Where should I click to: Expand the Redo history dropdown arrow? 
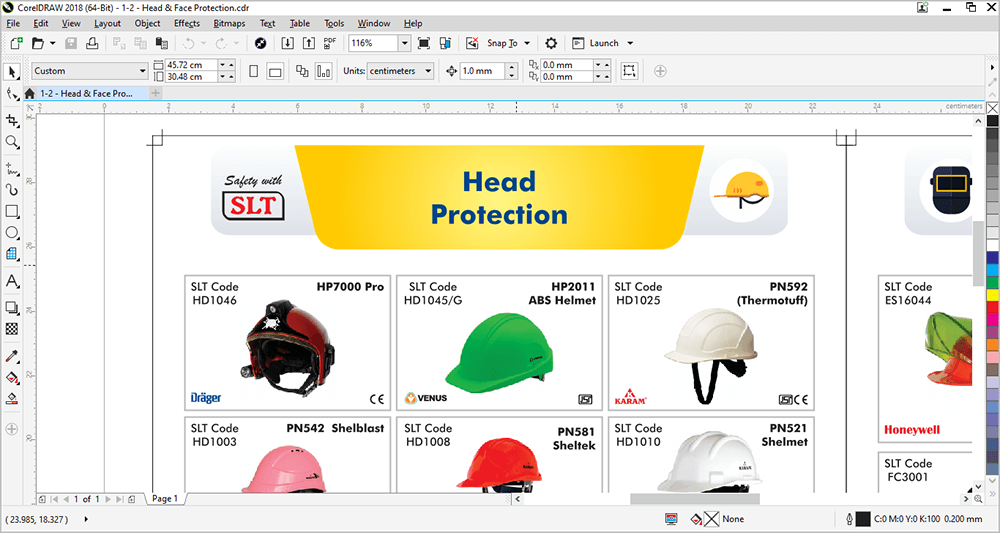click(x=236, y=43)
